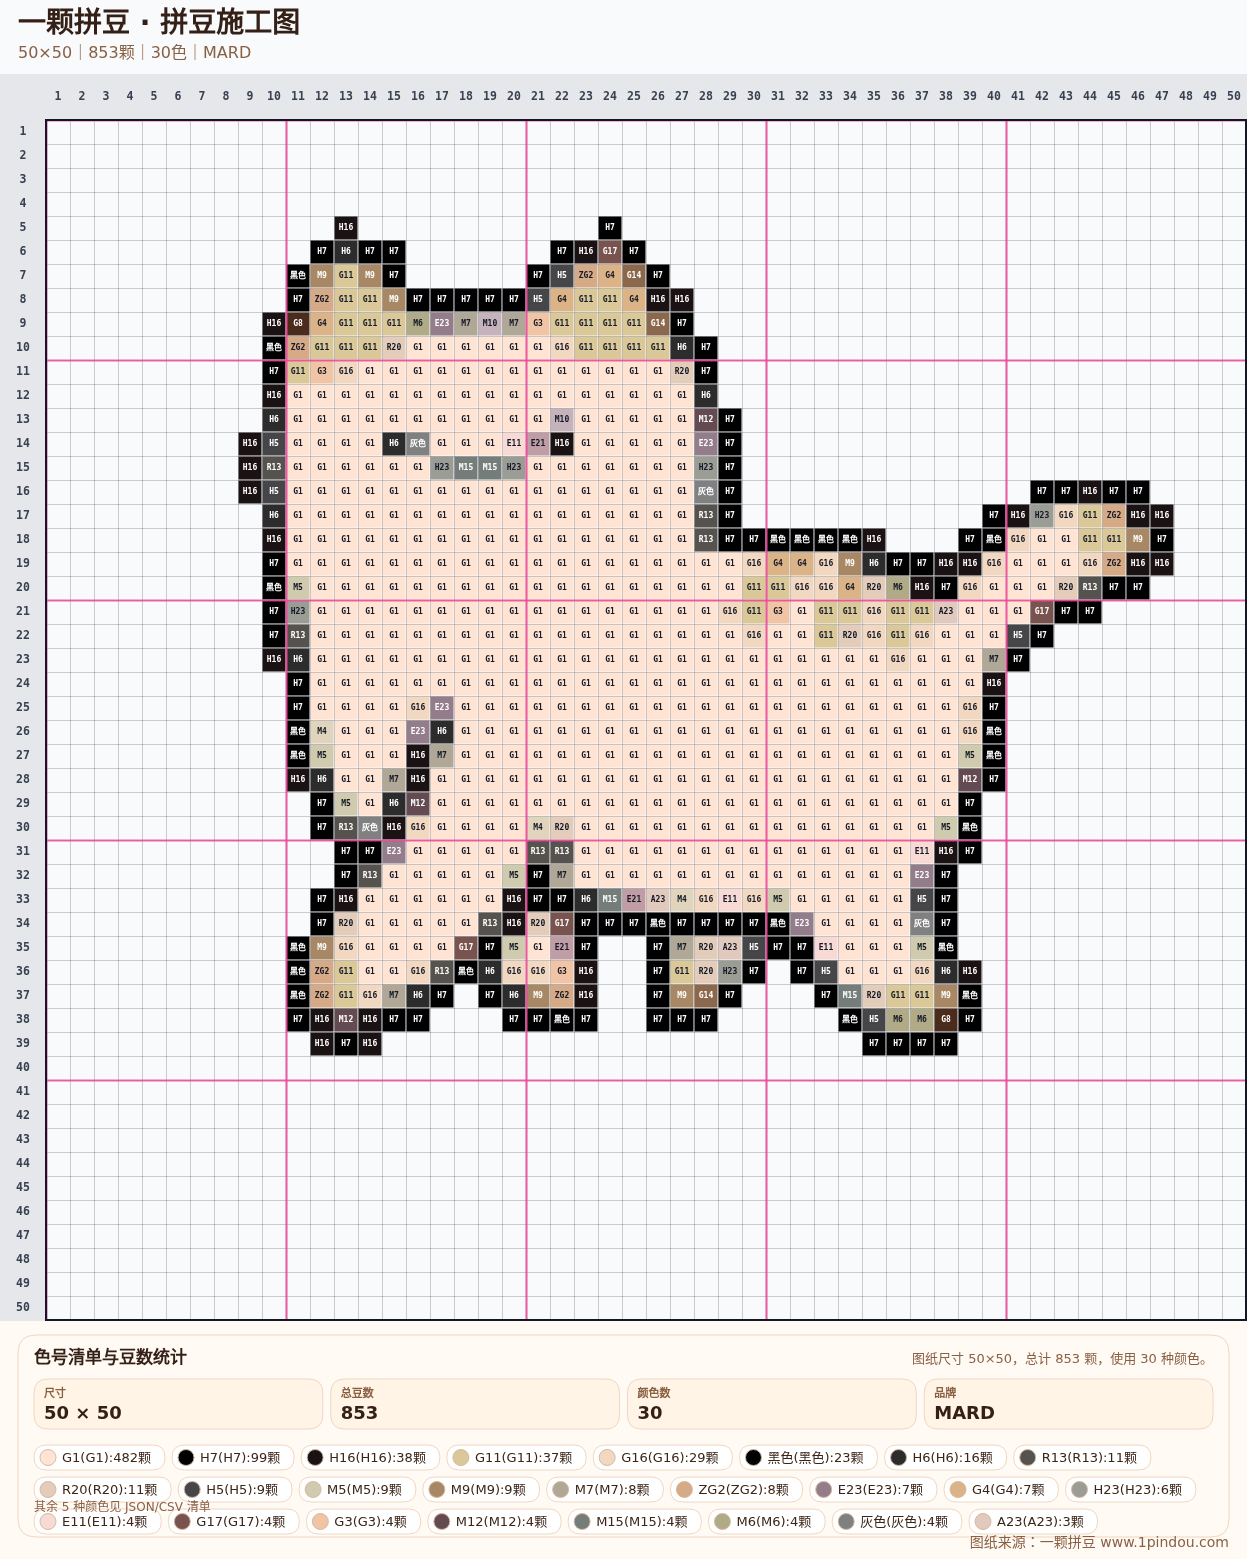The image size is (1247, 1559).
Task: Select the G14 bead in row 7
Action: coord(634,275)
